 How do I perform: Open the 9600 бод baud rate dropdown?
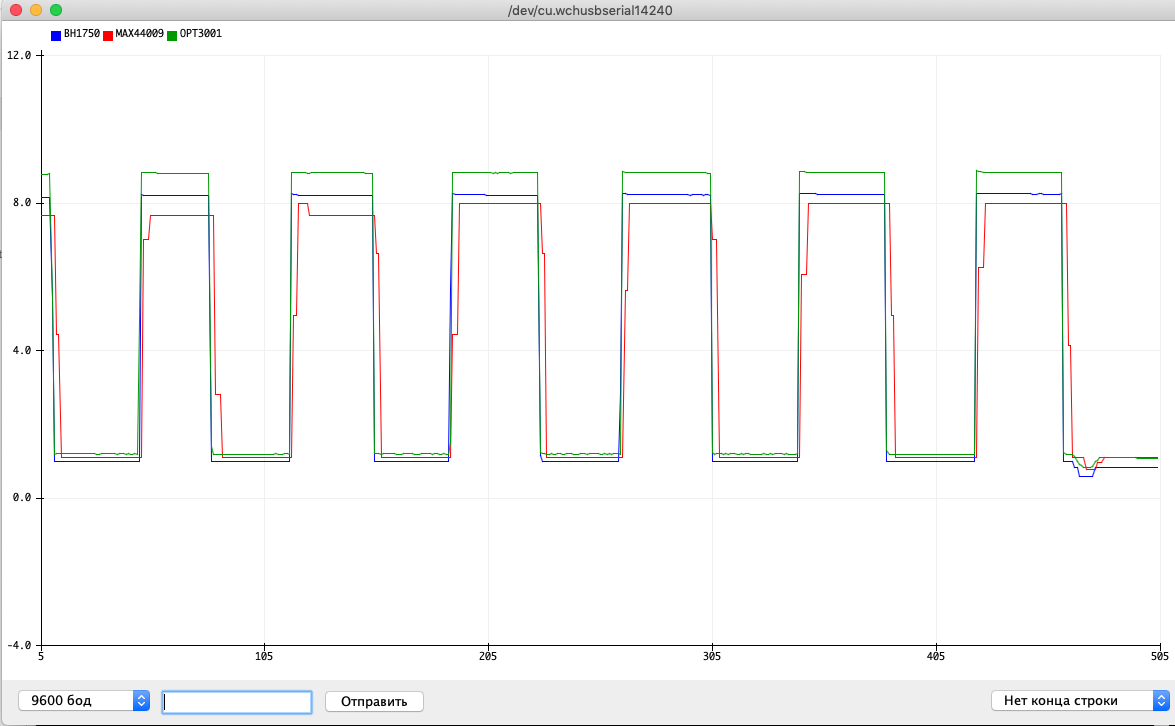(84, 701)
